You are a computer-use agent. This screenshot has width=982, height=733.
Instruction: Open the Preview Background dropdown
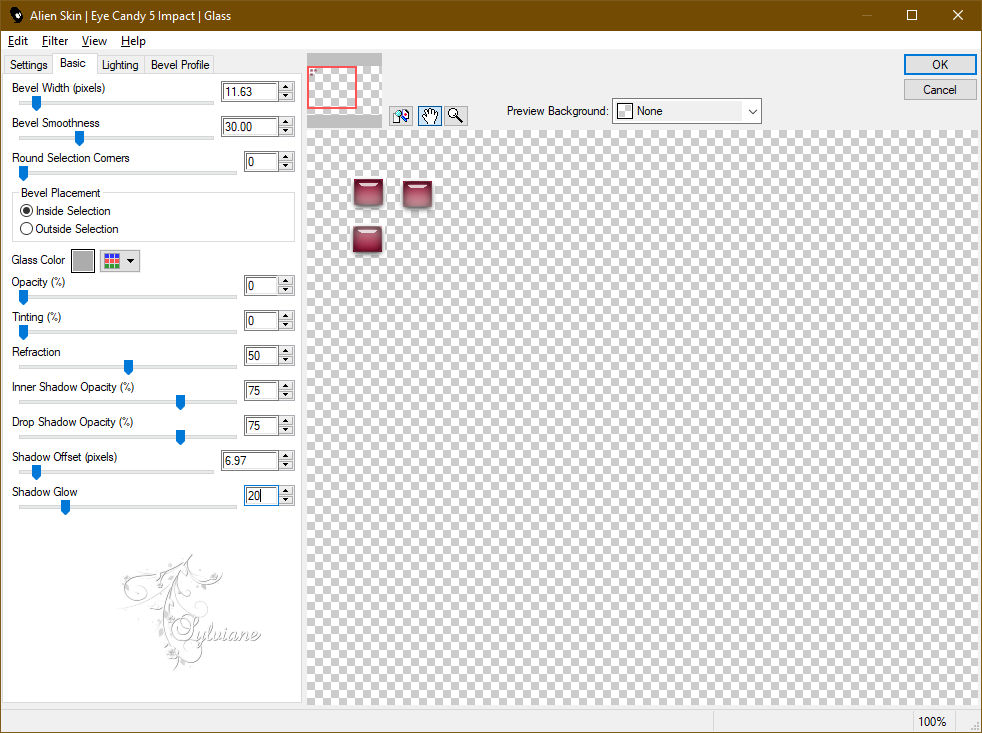click(686, 111)
